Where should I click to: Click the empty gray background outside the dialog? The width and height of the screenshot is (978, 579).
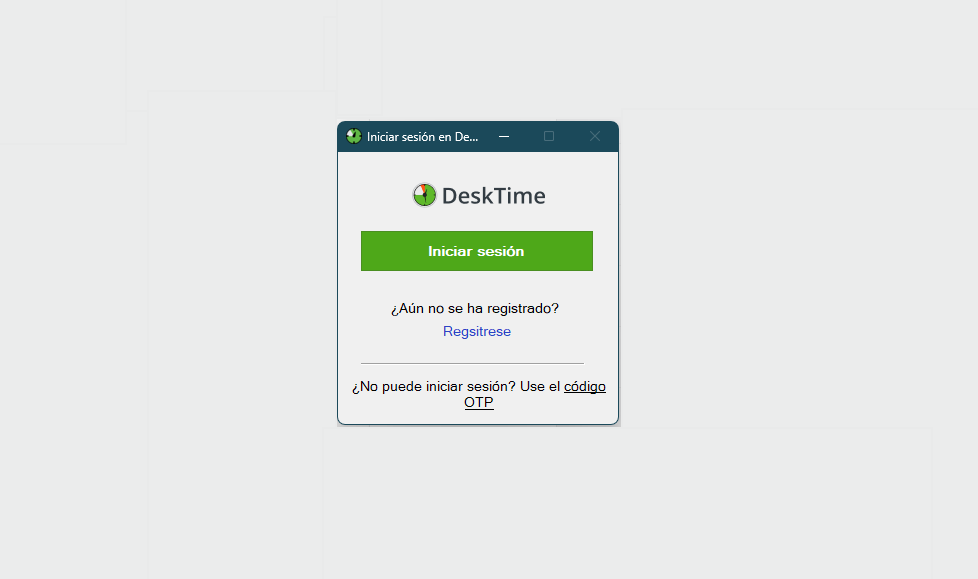coord(780,281)
